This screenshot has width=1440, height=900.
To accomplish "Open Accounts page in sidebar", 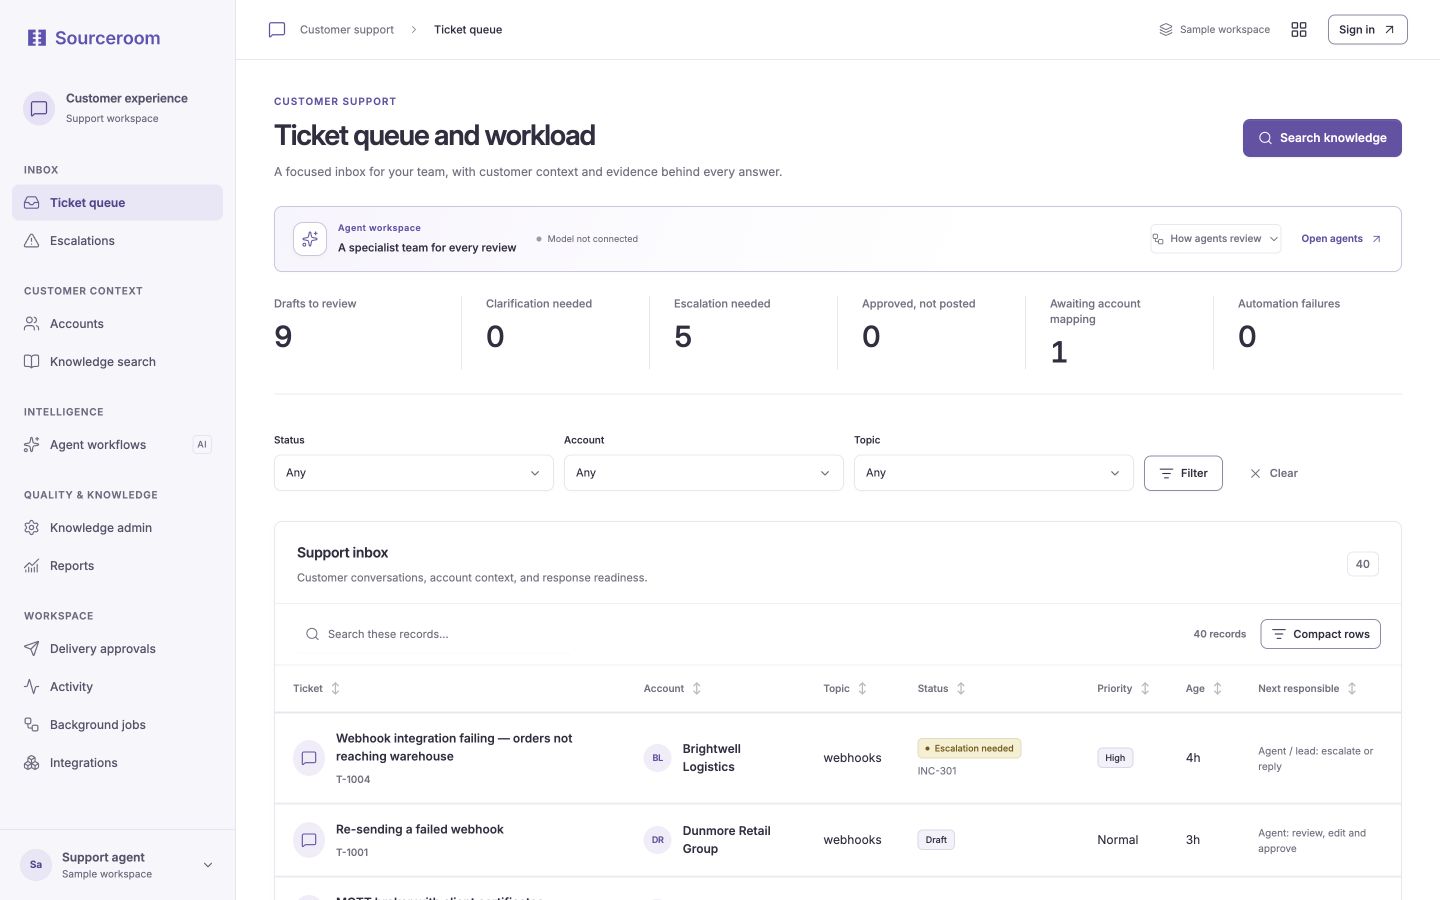I will coord(117,323).
